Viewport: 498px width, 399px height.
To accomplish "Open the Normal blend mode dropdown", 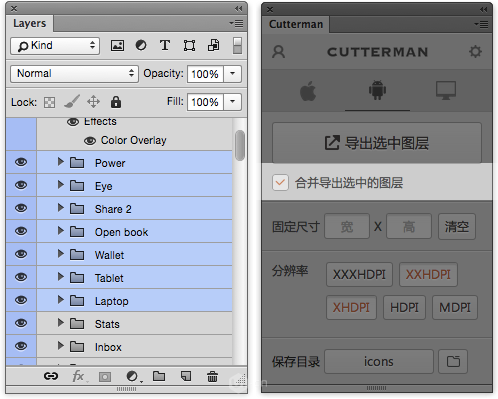I will (74, 74).
